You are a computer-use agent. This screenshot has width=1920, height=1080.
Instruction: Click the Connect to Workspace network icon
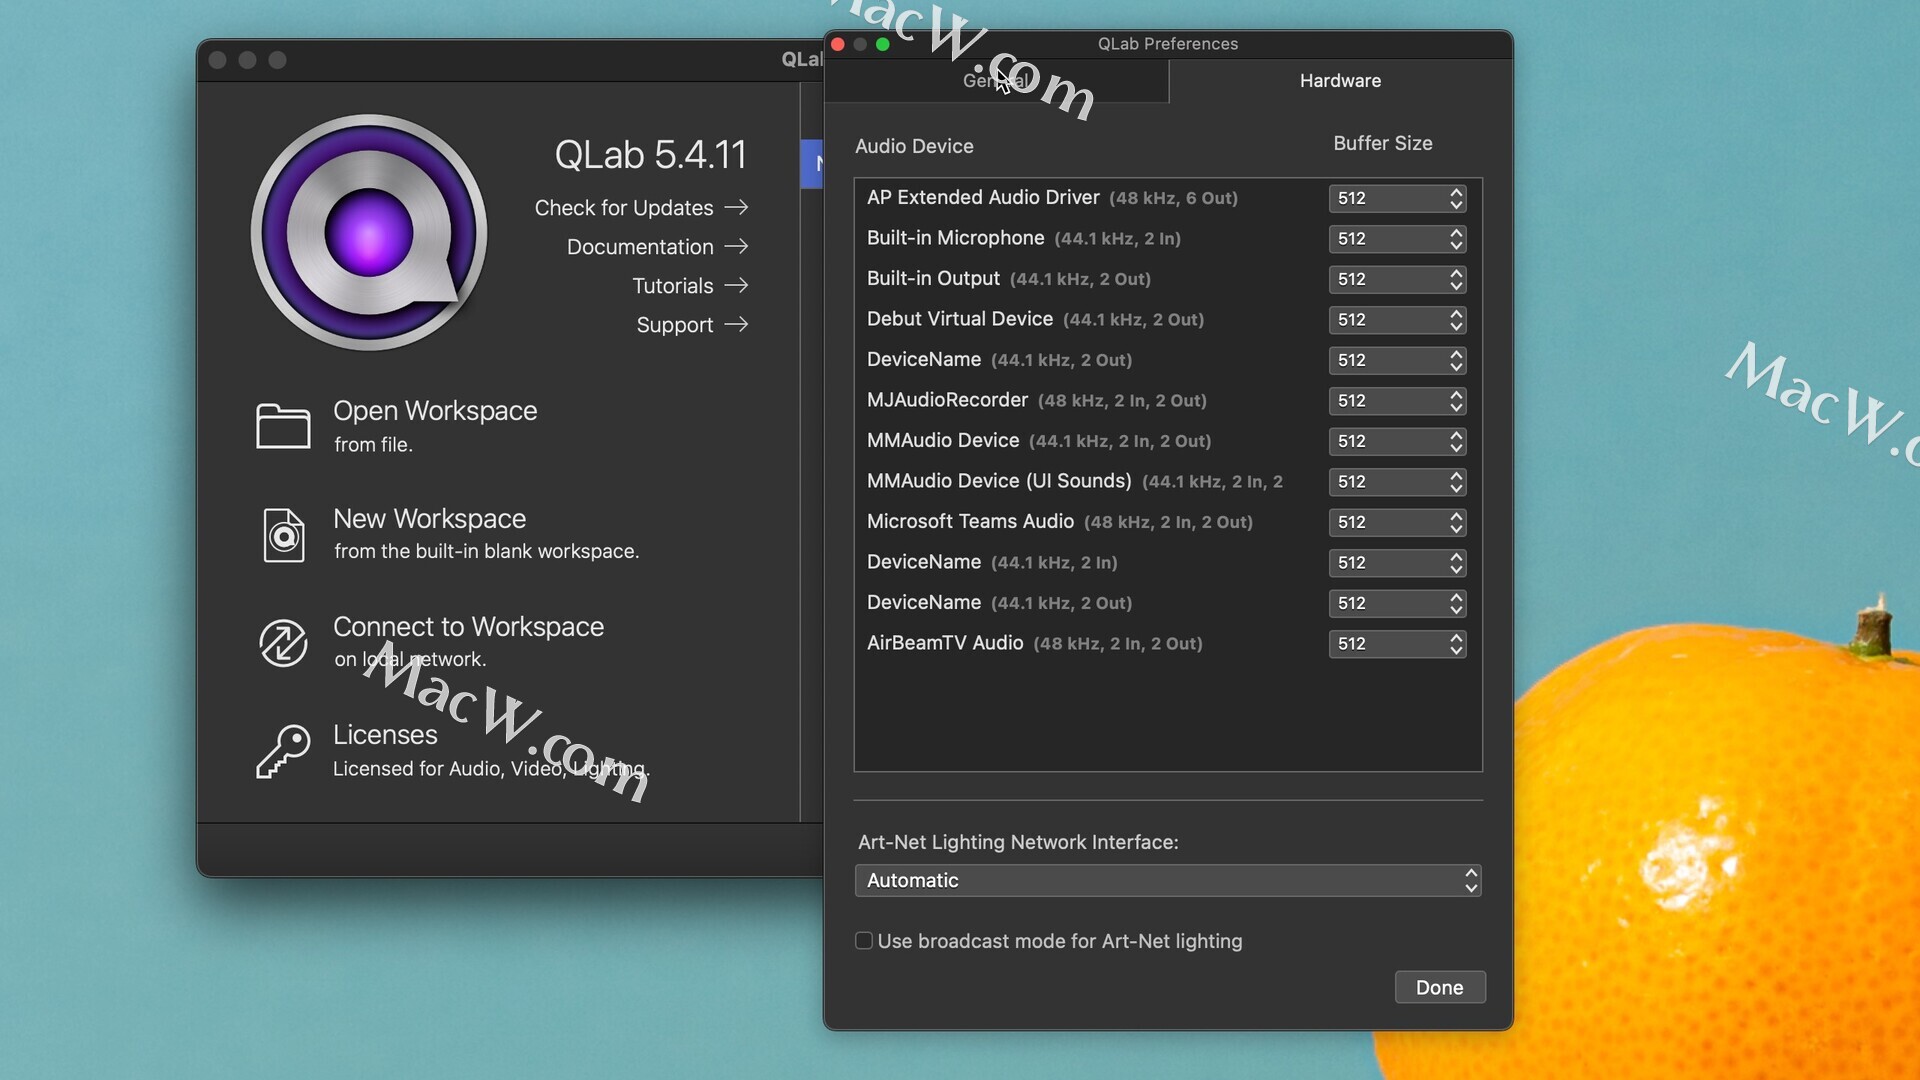pyautogui.click(x=284, y=642)
